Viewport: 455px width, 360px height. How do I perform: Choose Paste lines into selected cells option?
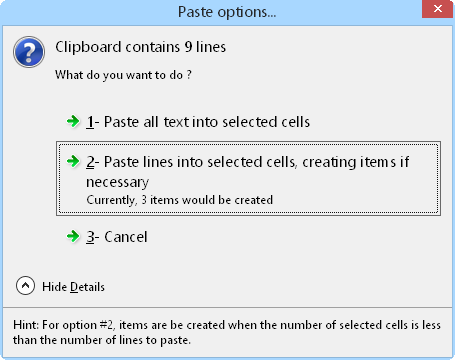pos(248,178)
